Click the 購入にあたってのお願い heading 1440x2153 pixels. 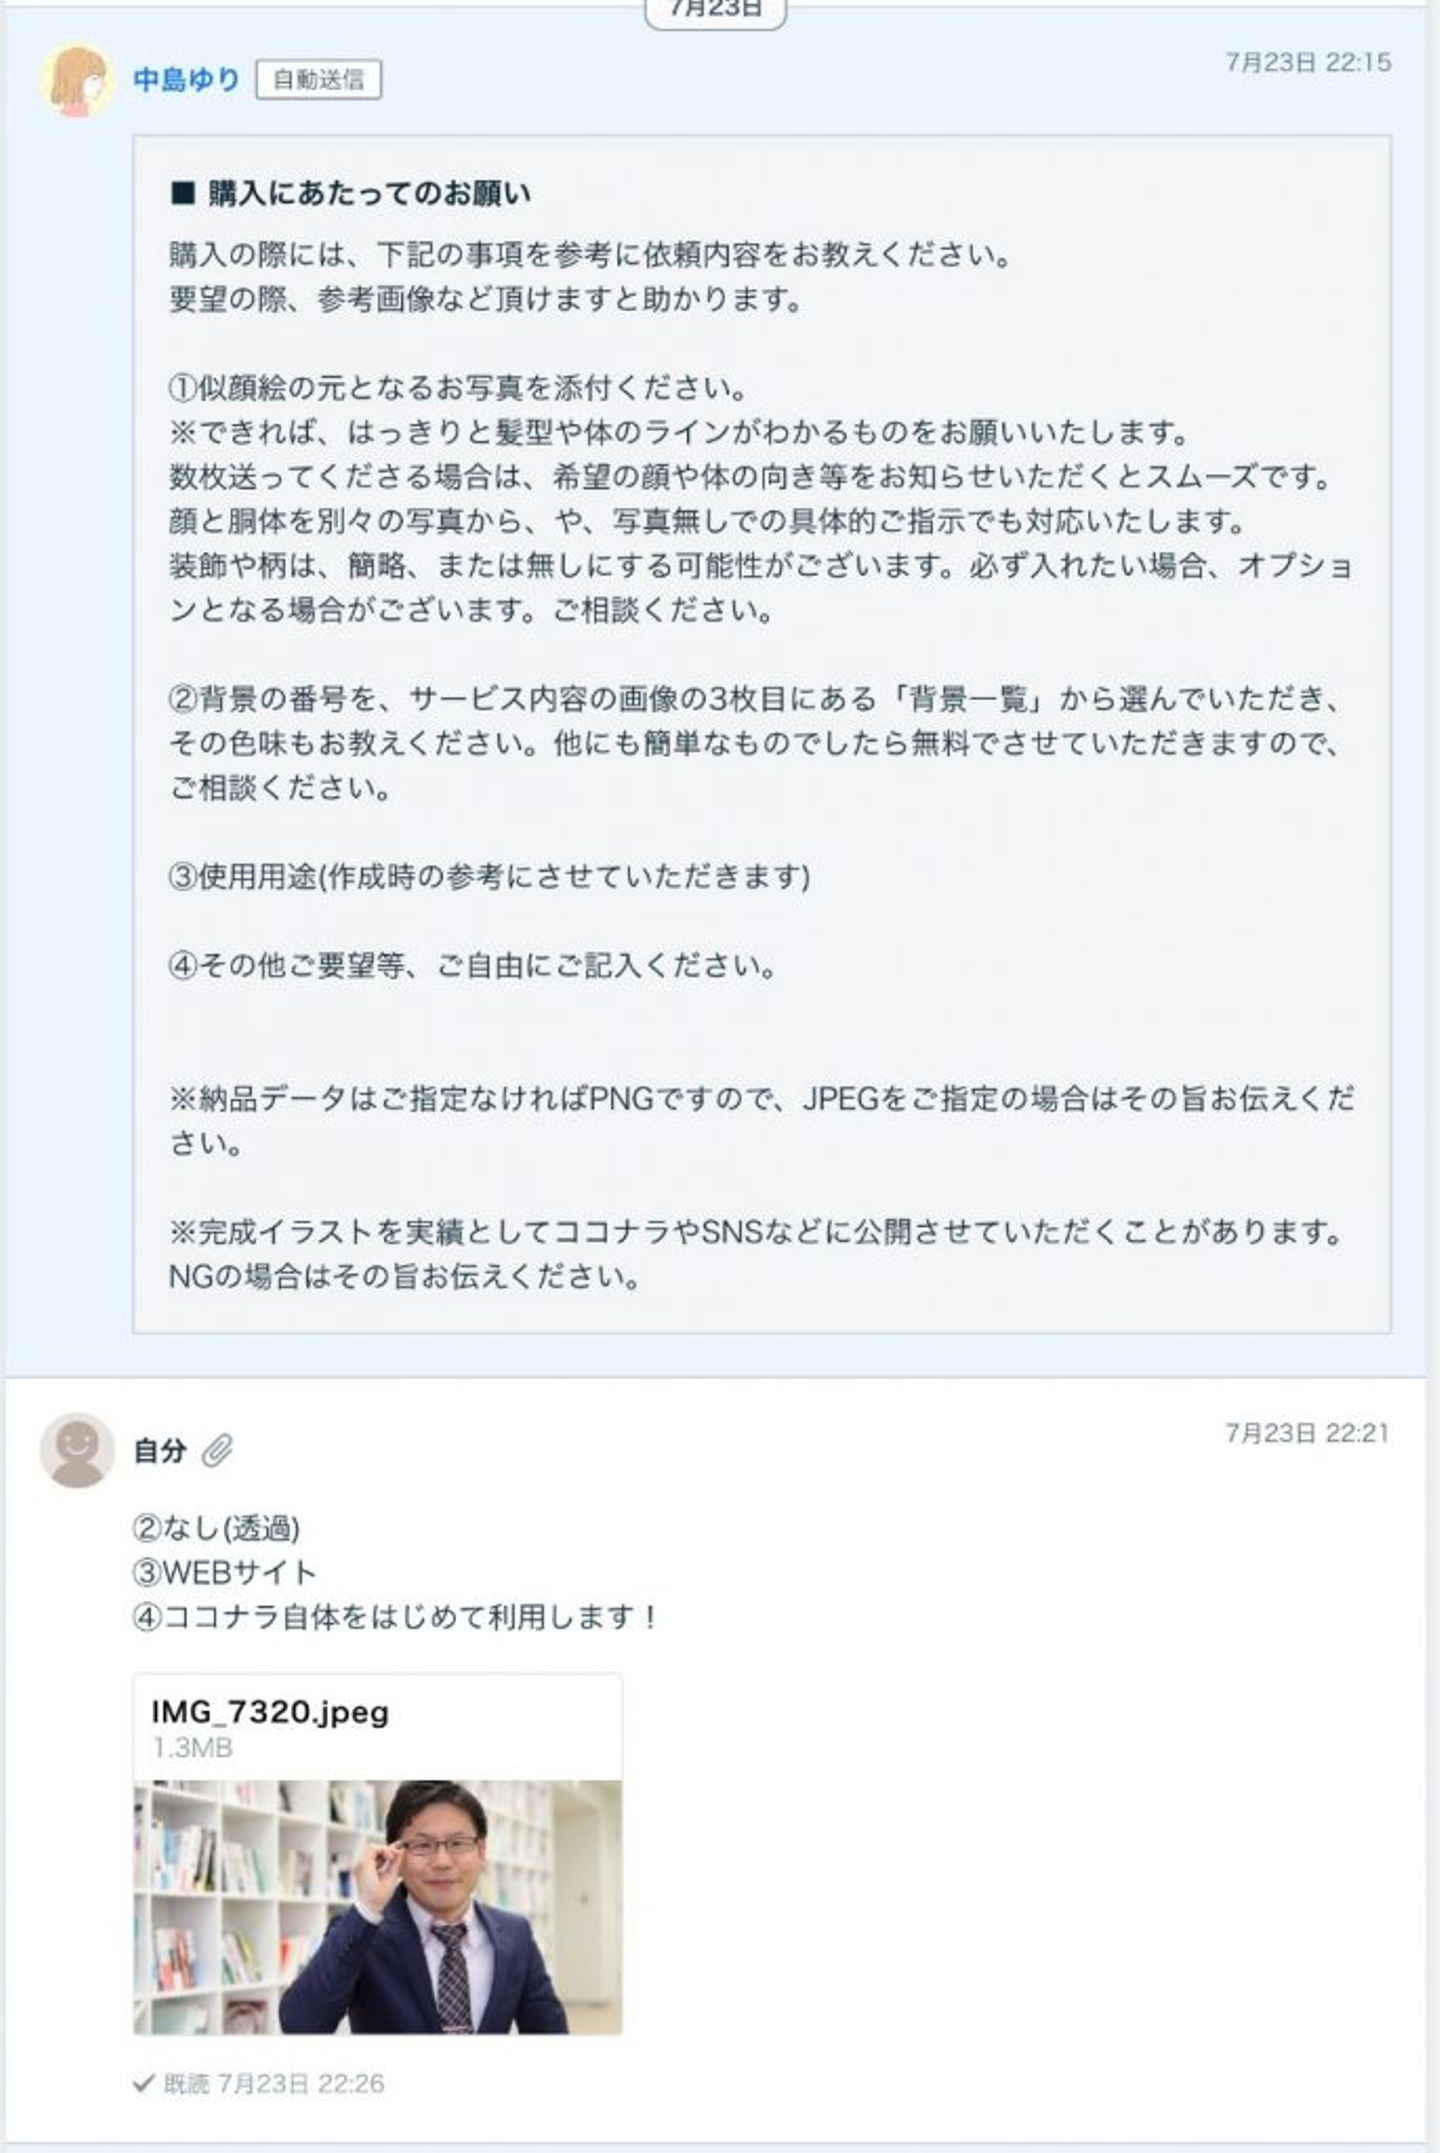click(x=369, y=194)
